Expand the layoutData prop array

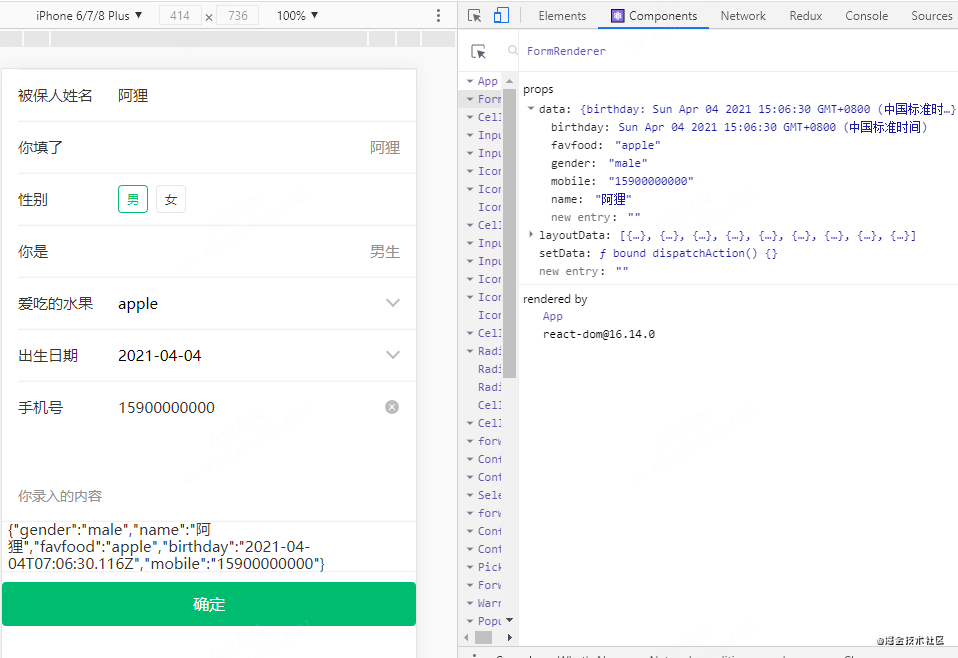coord(531,235)
